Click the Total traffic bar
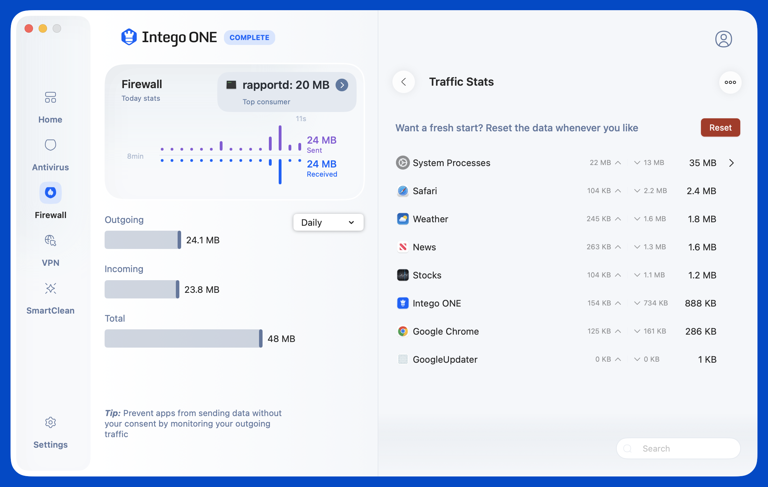The image size is (768, 487). click(x=184, y=339)
